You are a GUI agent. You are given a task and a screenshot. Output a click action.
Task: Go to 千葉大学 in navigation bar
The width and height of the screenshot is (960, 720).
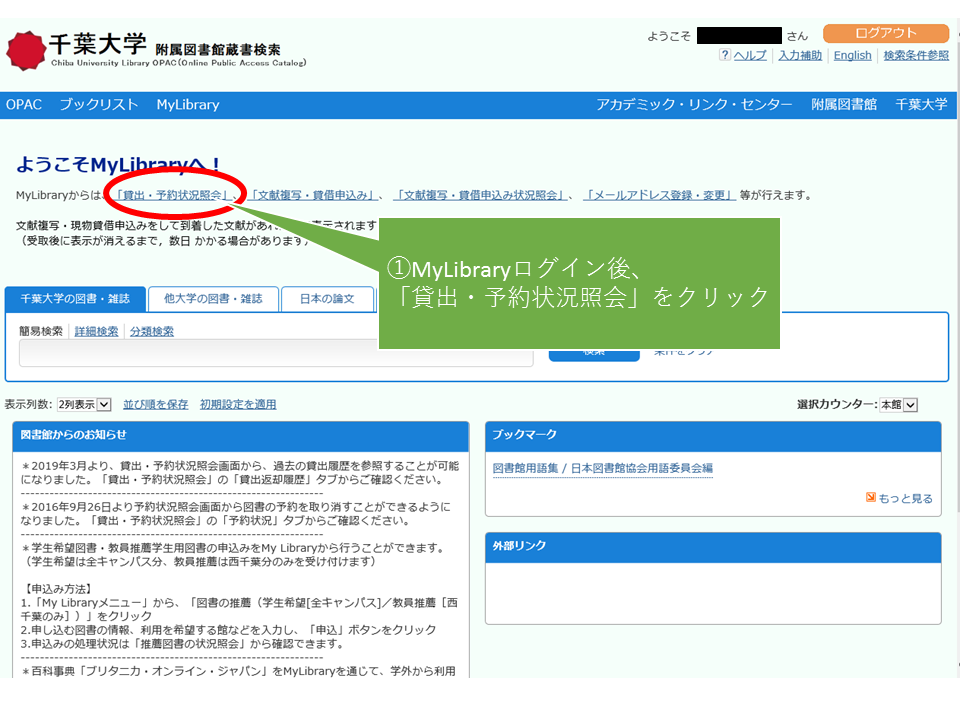(921, 105)
